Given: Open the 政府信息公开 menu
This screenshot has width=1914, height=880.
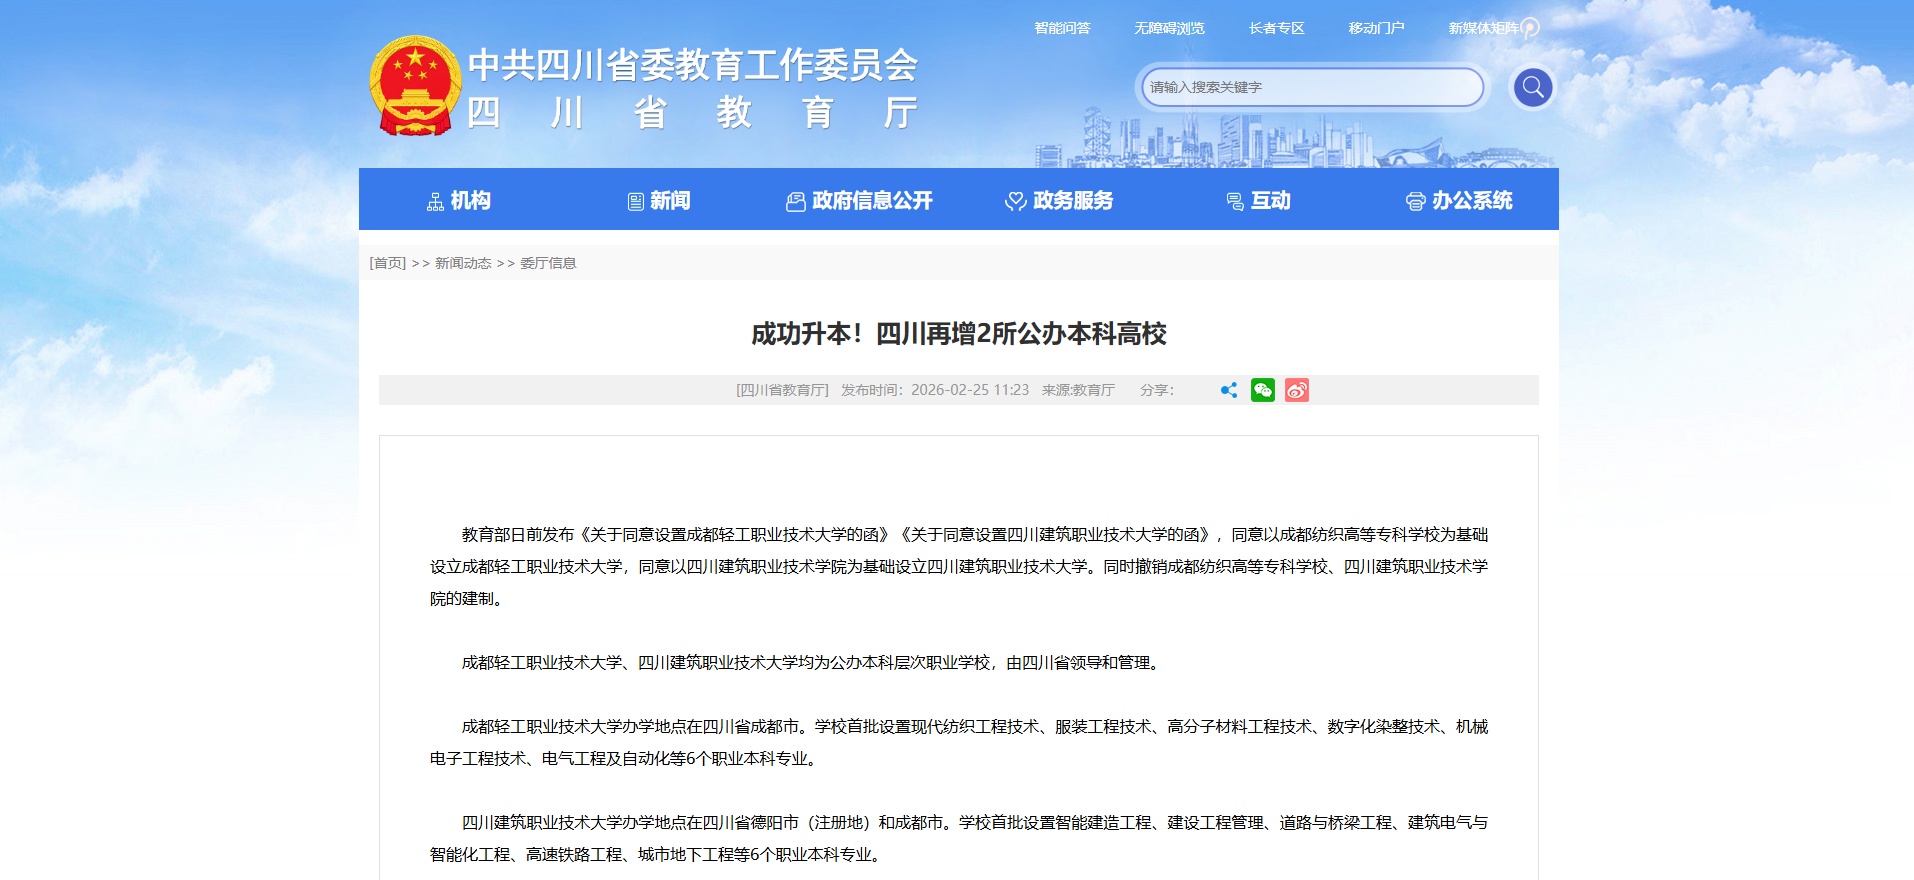Looking at the screenshot, I should 859,201.
